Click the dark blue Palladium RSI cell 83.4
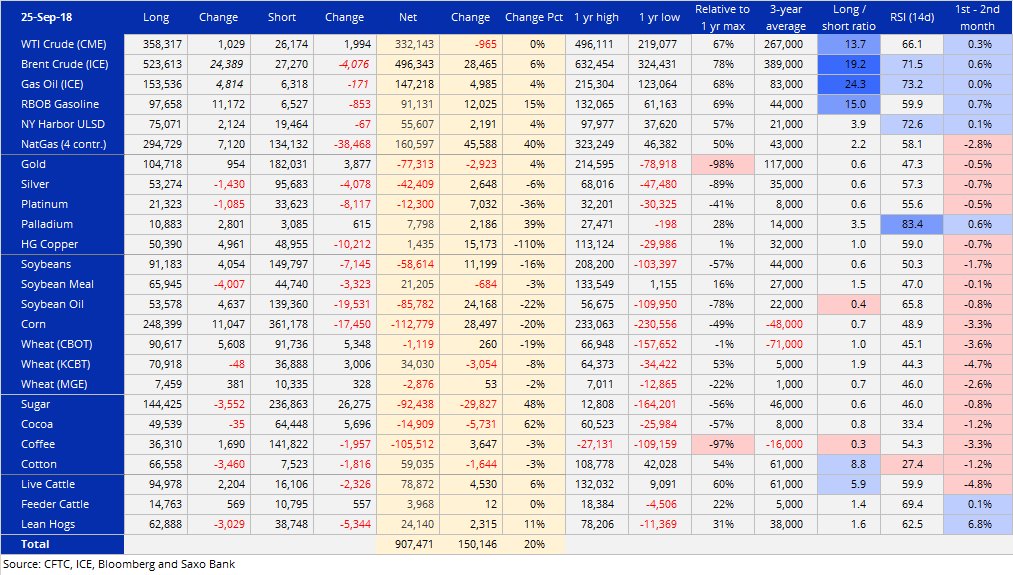Image resolution: width=1013 pixels, height=575 pixels. coord(911,224)
